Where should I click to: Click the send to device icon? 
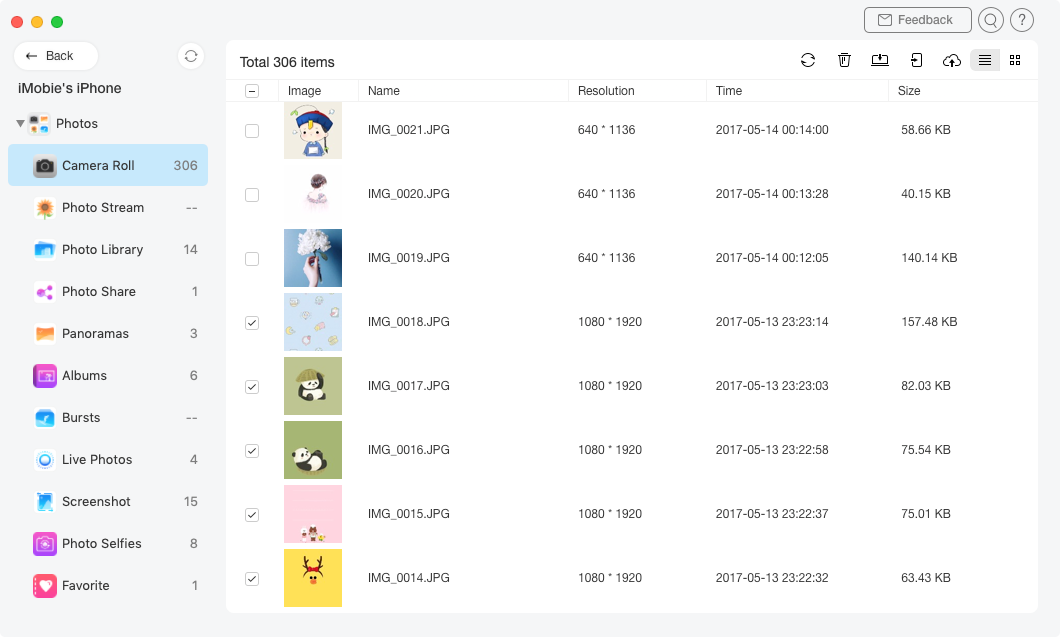coord(916,61)
